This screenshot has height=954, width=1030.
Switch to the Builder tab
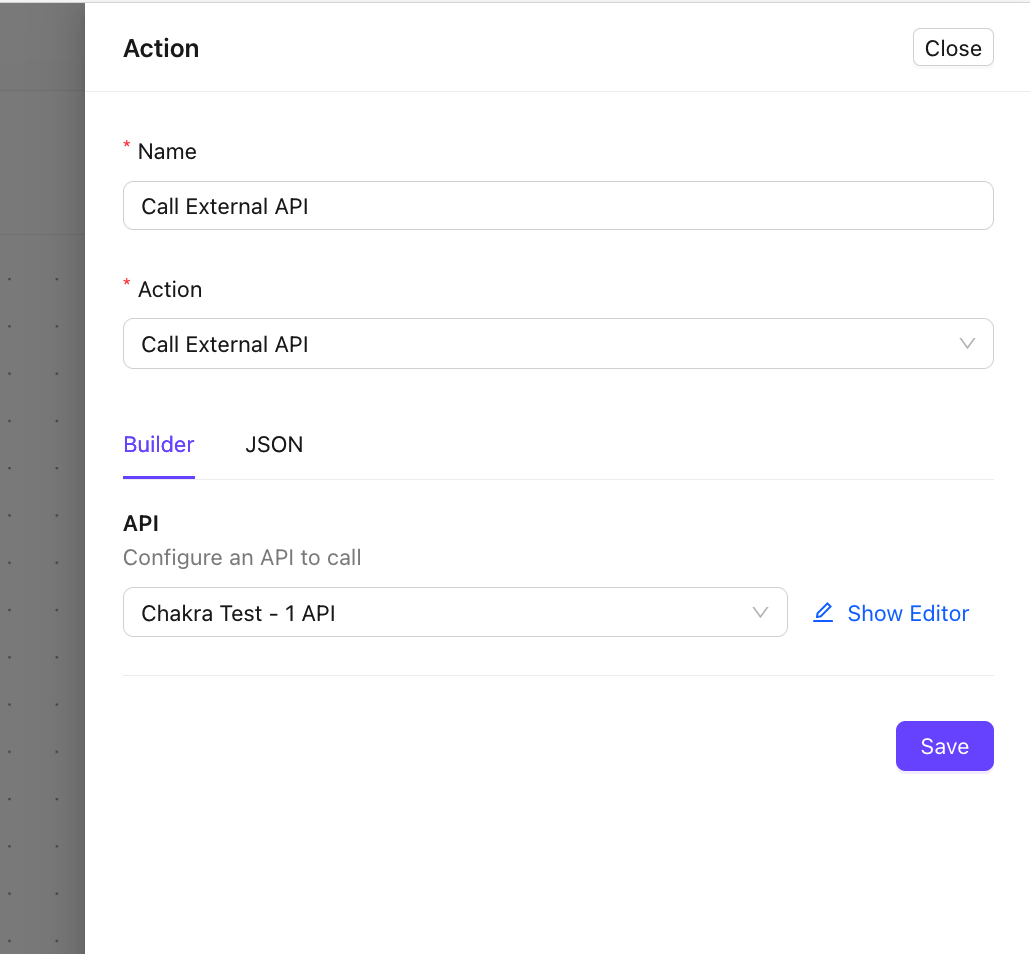(158, 445)
